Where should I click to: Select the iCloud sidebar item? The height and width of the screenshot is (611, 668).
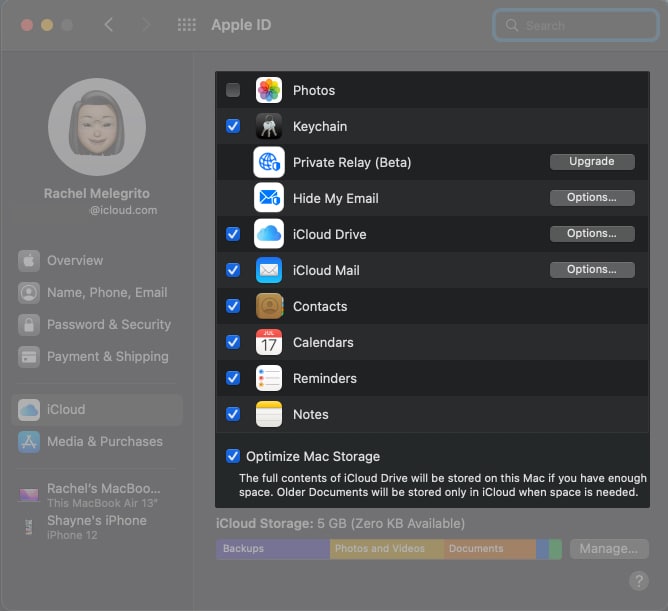click(x=98, y=410)
